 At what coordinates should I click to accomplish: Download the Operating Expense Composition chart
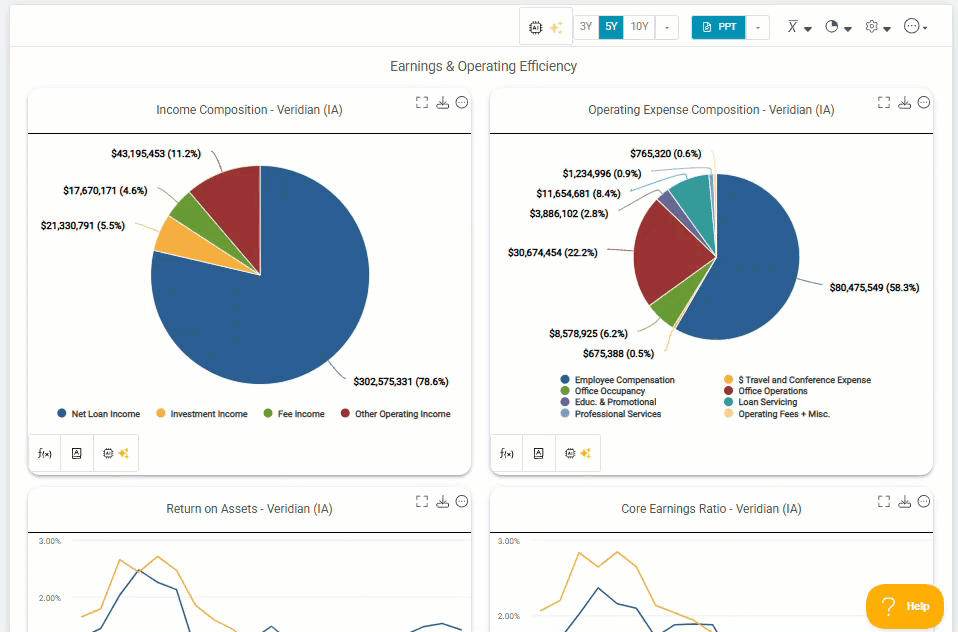pos(904,103)
